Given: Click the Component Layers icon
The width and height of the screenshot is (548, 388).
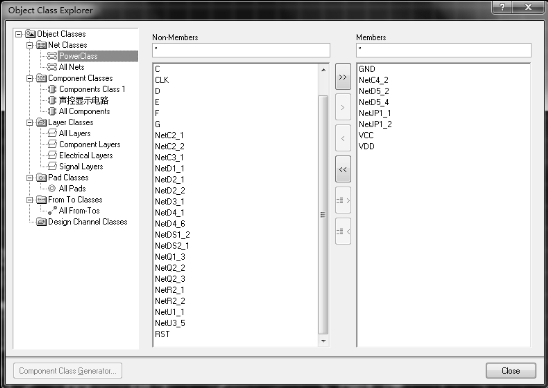Looking at the screenshot, I should [52, 144].
